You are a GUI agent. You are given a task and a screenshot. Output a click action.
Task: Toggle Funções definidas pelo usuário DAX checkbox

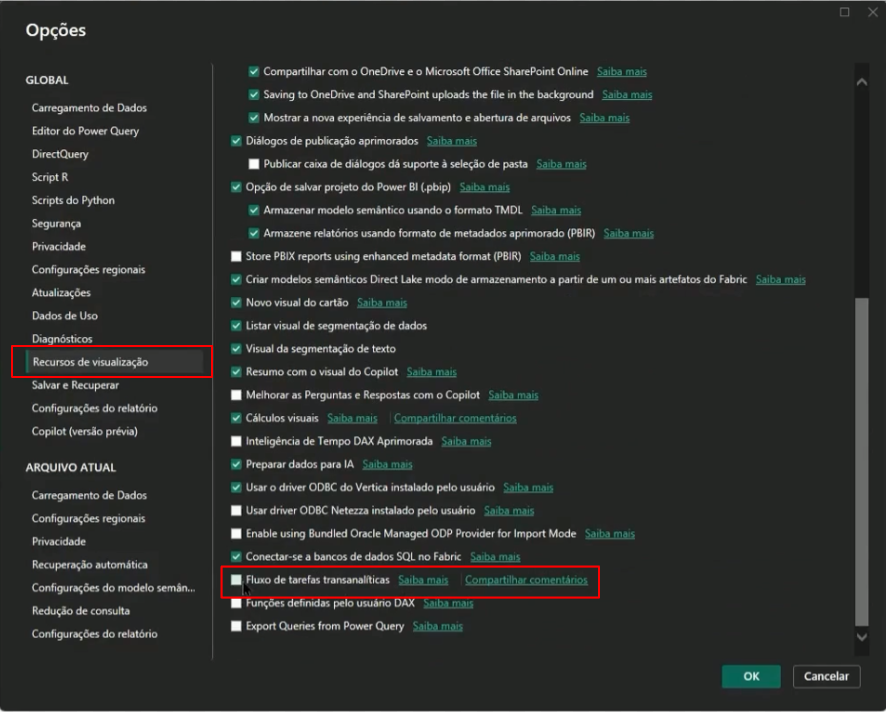click(236, 603)
